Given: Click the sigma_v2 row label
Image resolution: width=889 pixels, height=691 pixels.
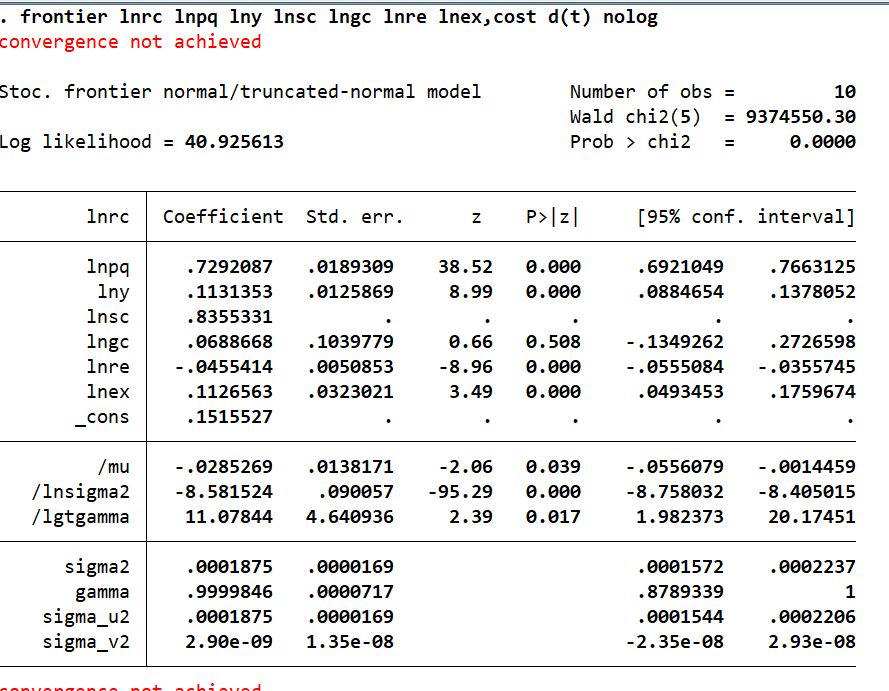Looking at the screenshot, I should tap(86, 642).
